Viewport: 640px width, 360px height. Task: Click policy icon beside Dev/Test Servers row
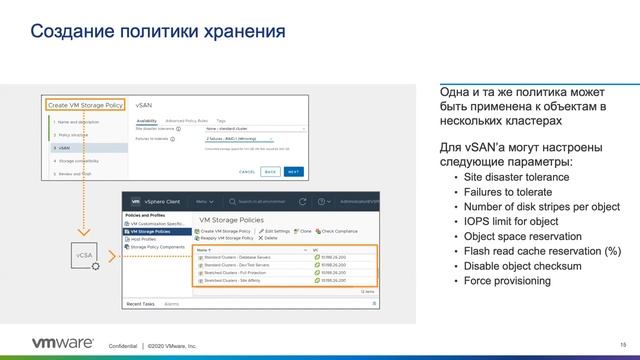(200, 266)
